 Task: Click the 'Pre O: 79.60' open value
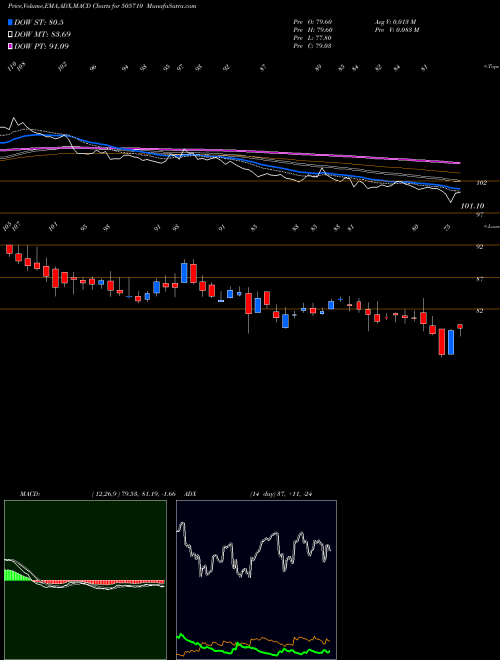(x=313, y=22)
